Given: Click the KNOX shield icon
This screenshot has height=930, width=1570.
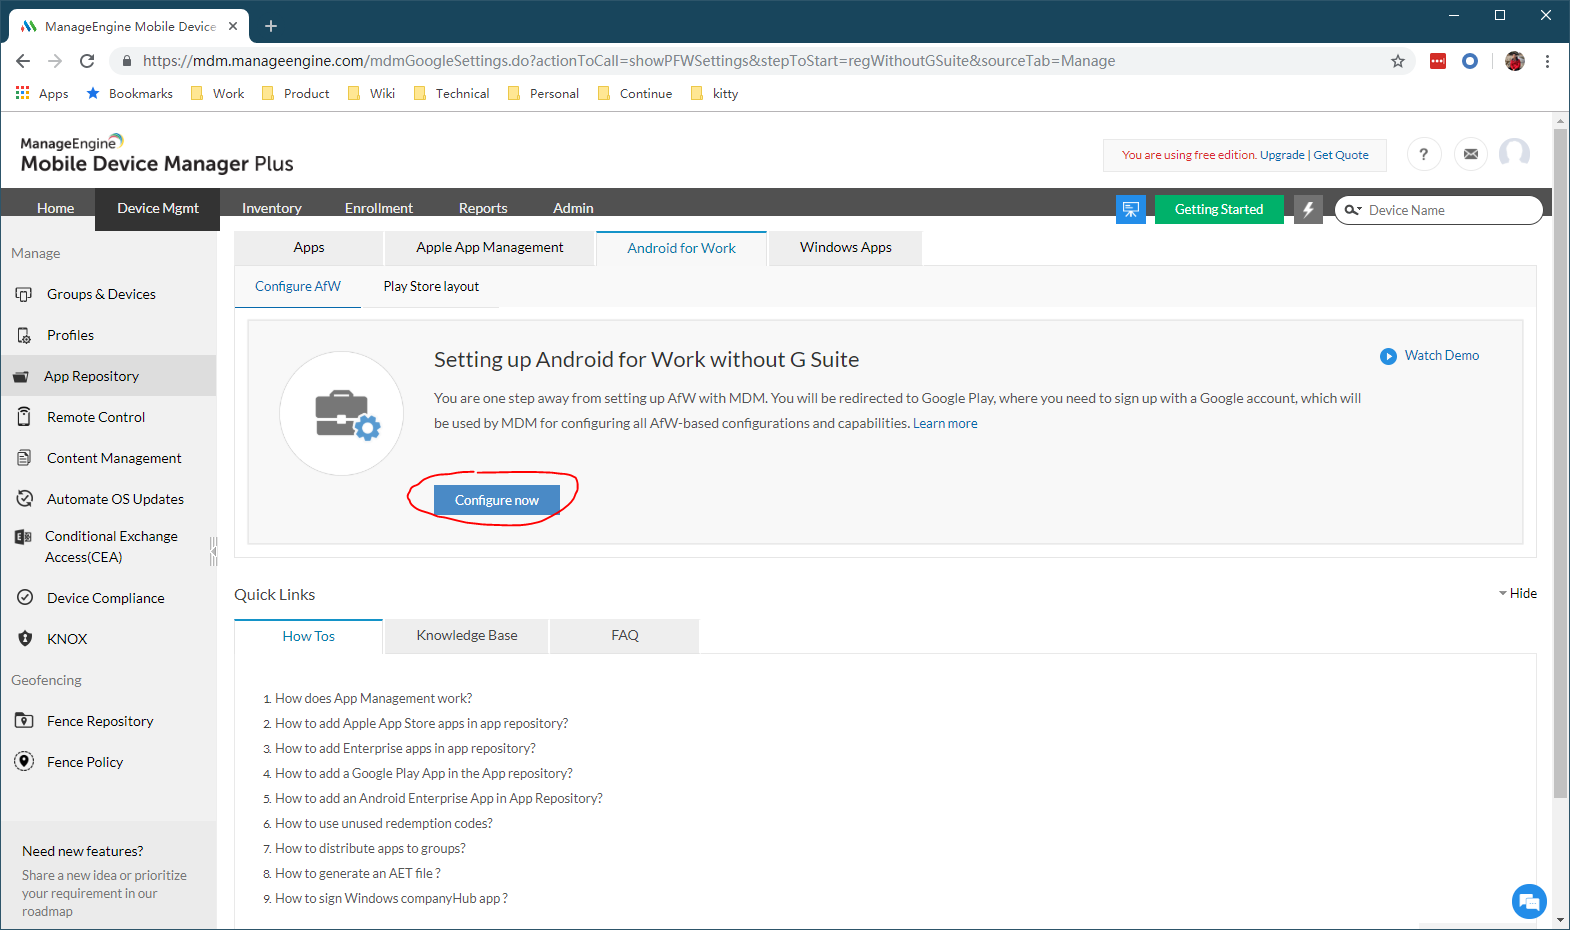Looking at the screenshot, I should pos(24,639).
